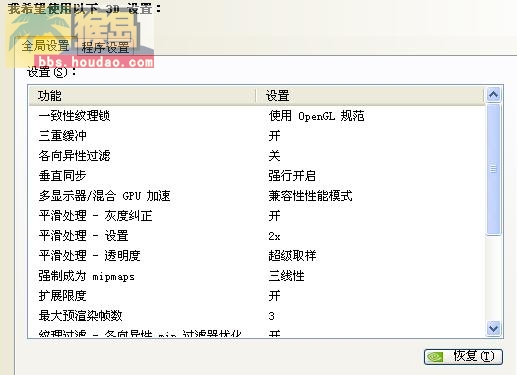Select the 三重缓冲 feature row
The height and width of the screenshot is (375, 517).
click(257, 136)
